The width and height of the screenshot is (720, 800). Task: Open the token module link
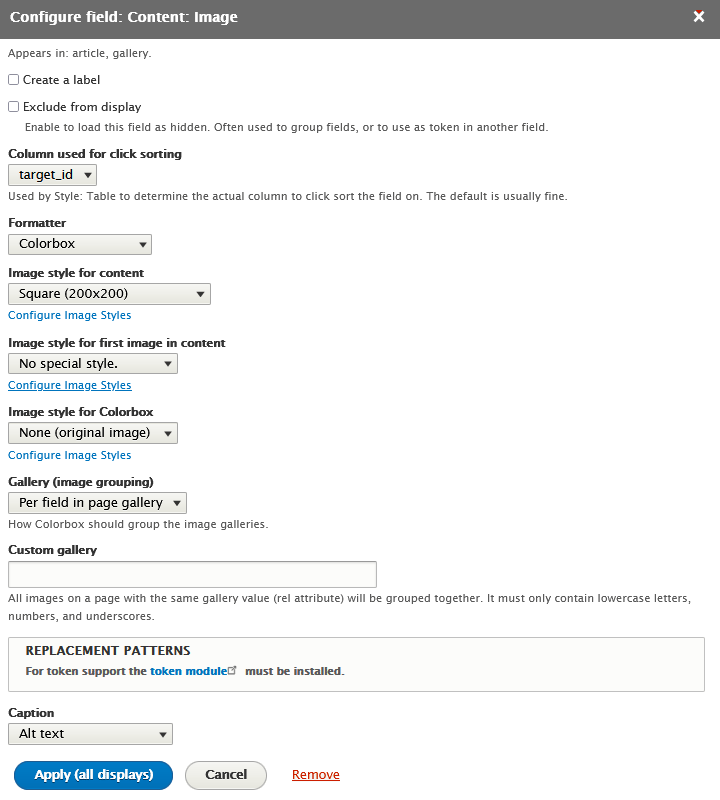188,671
